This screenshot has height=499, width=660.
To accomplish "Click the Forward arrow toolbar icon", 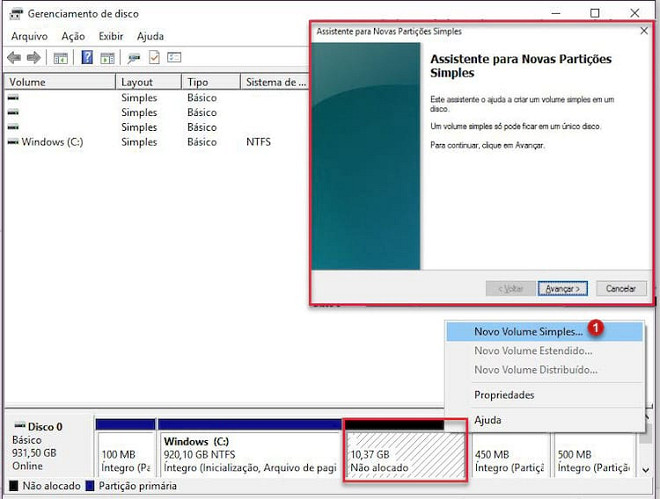I will pyautogui.click(x=34, y=57).
